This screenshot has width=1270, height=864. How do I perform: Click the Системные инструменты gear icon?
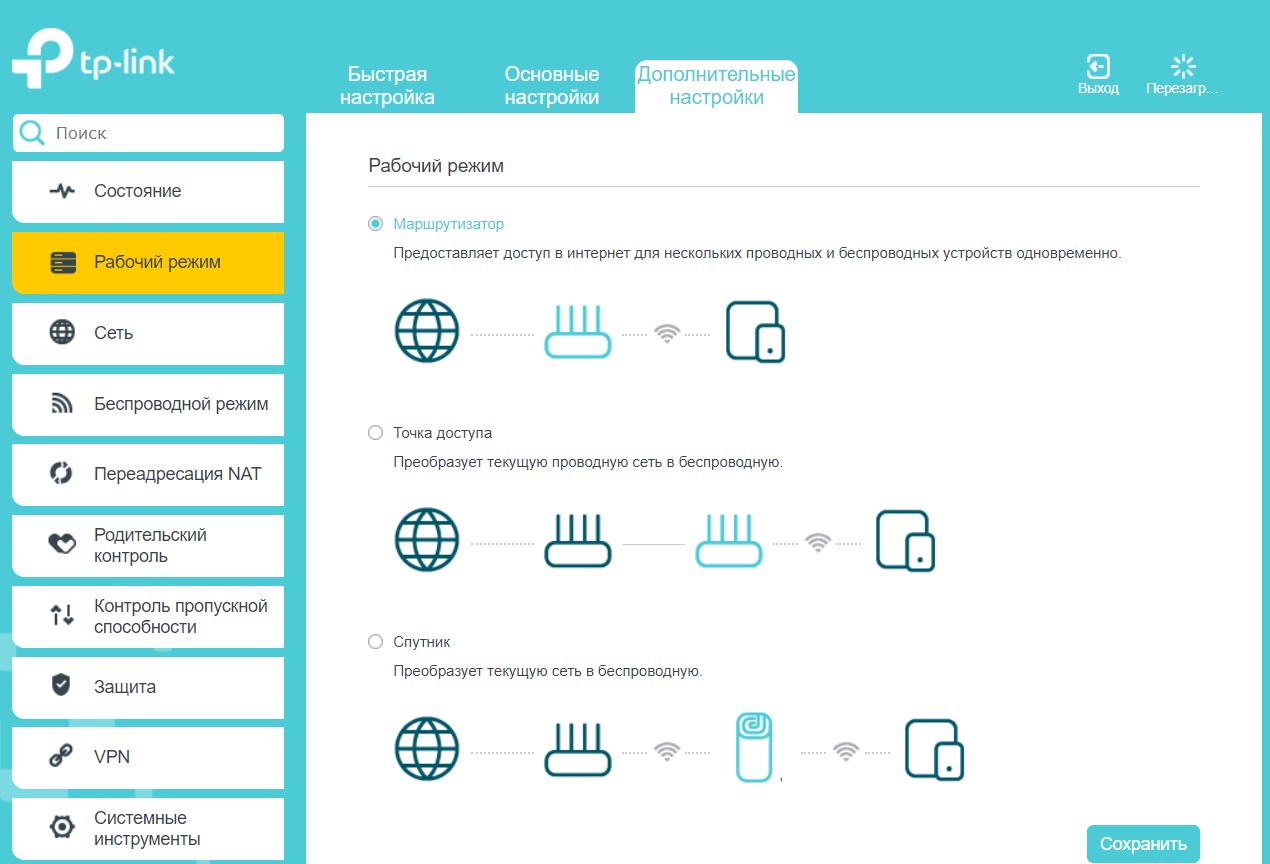point(62,828)
